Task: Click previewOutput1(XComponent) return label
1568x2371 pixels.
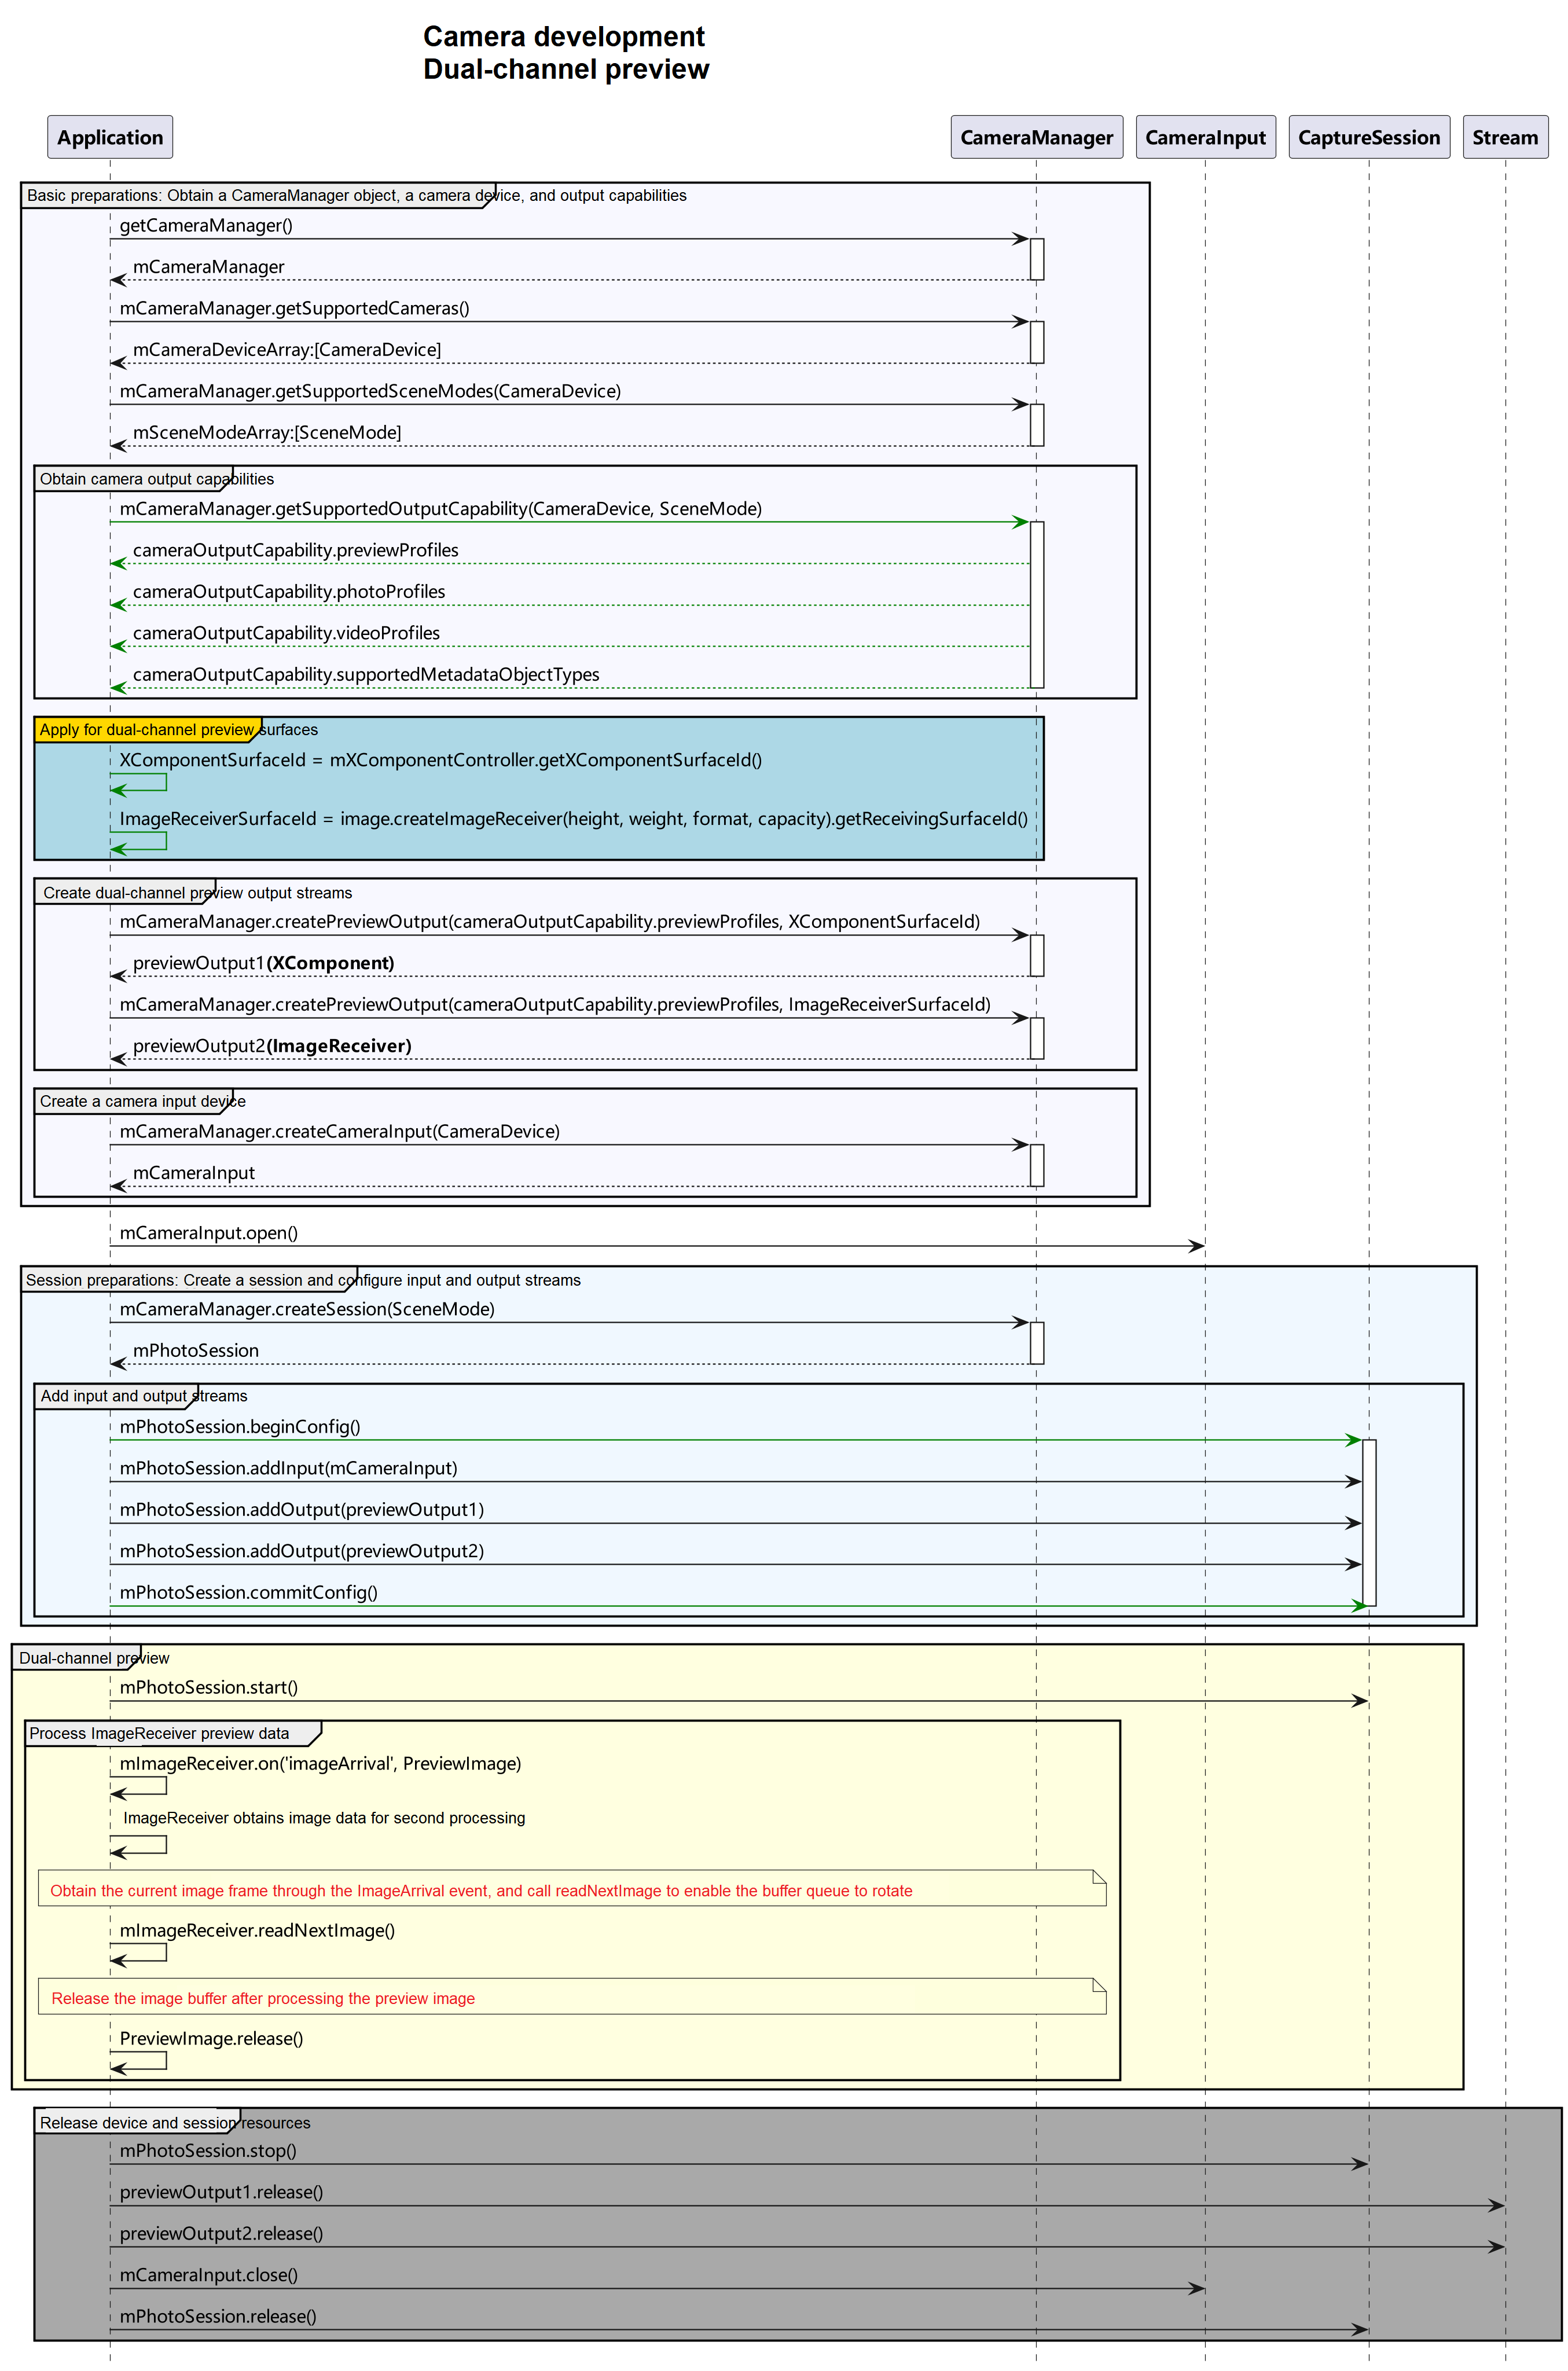Action: (263, 963)
